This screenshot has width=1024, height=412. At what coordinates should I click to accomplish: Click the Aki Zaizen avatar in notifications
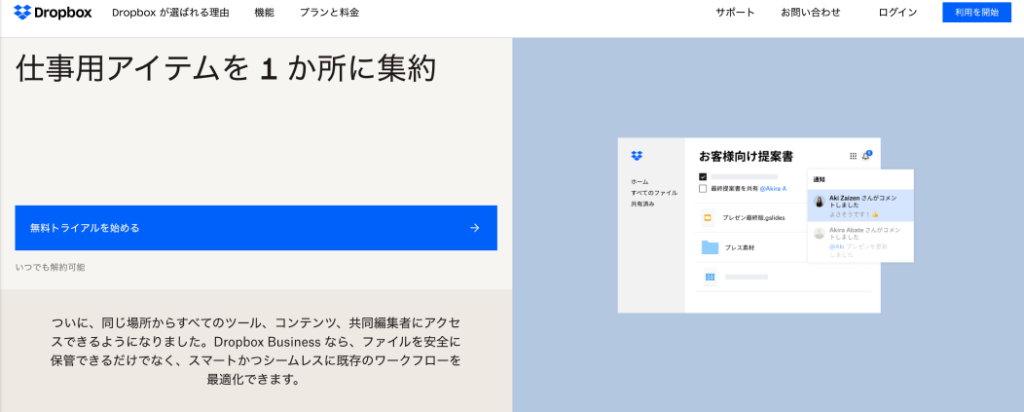(x=819, y=201)
